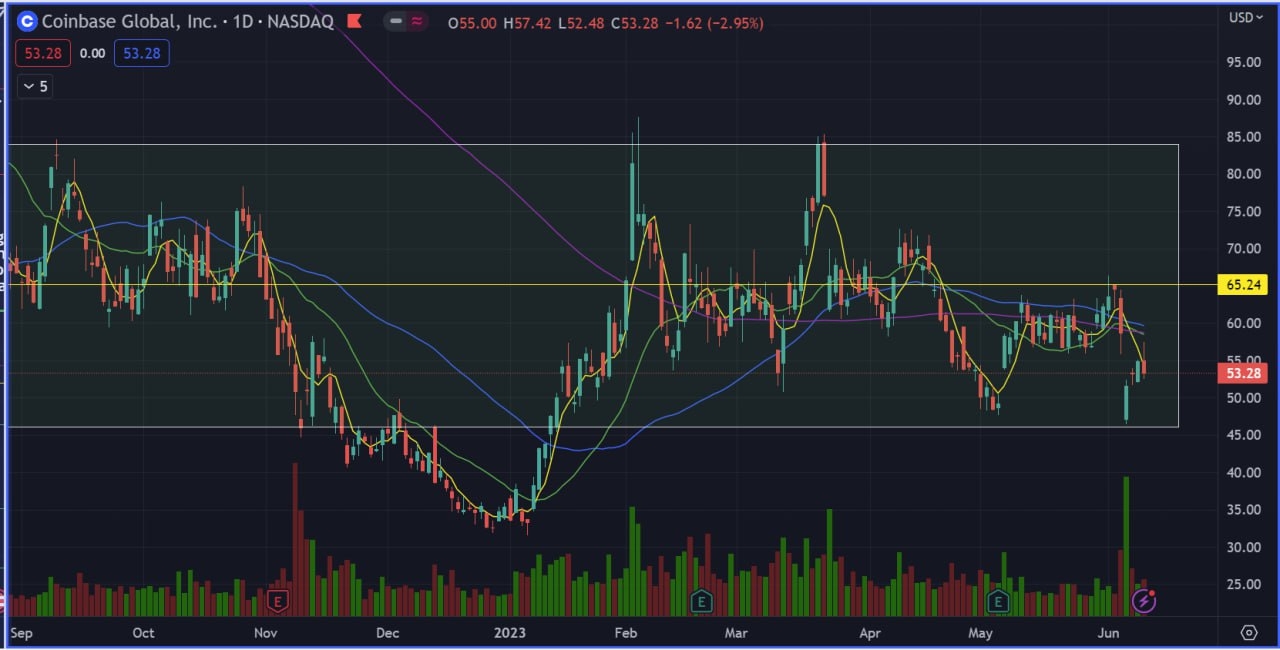Click Jun on the time axis

[1108, 633]
